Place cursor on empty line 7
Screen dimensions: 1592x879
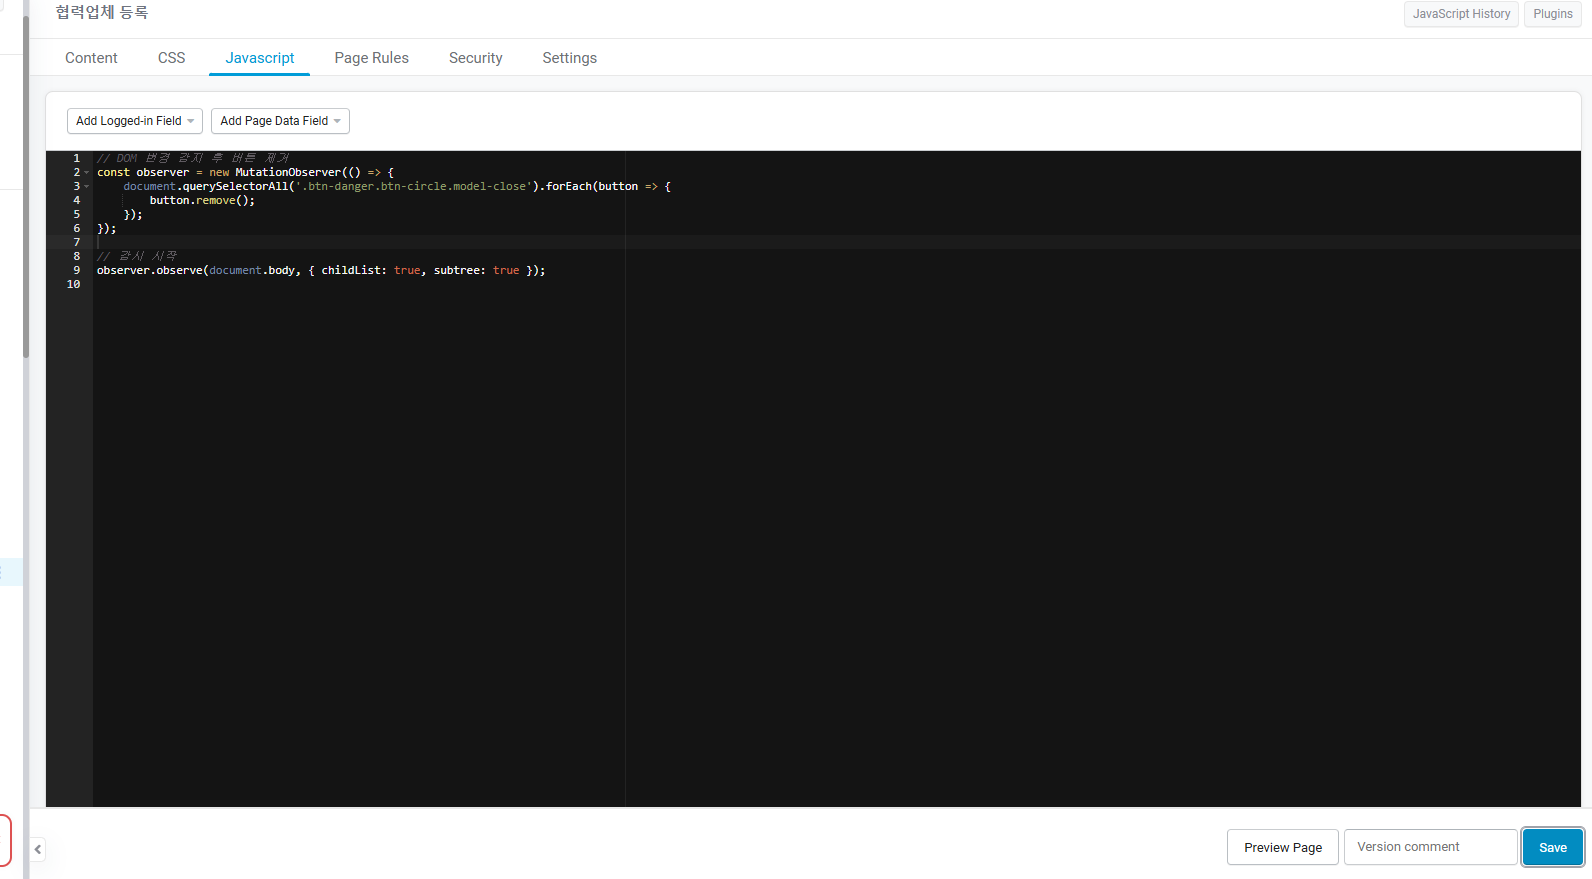pos(836,242)
